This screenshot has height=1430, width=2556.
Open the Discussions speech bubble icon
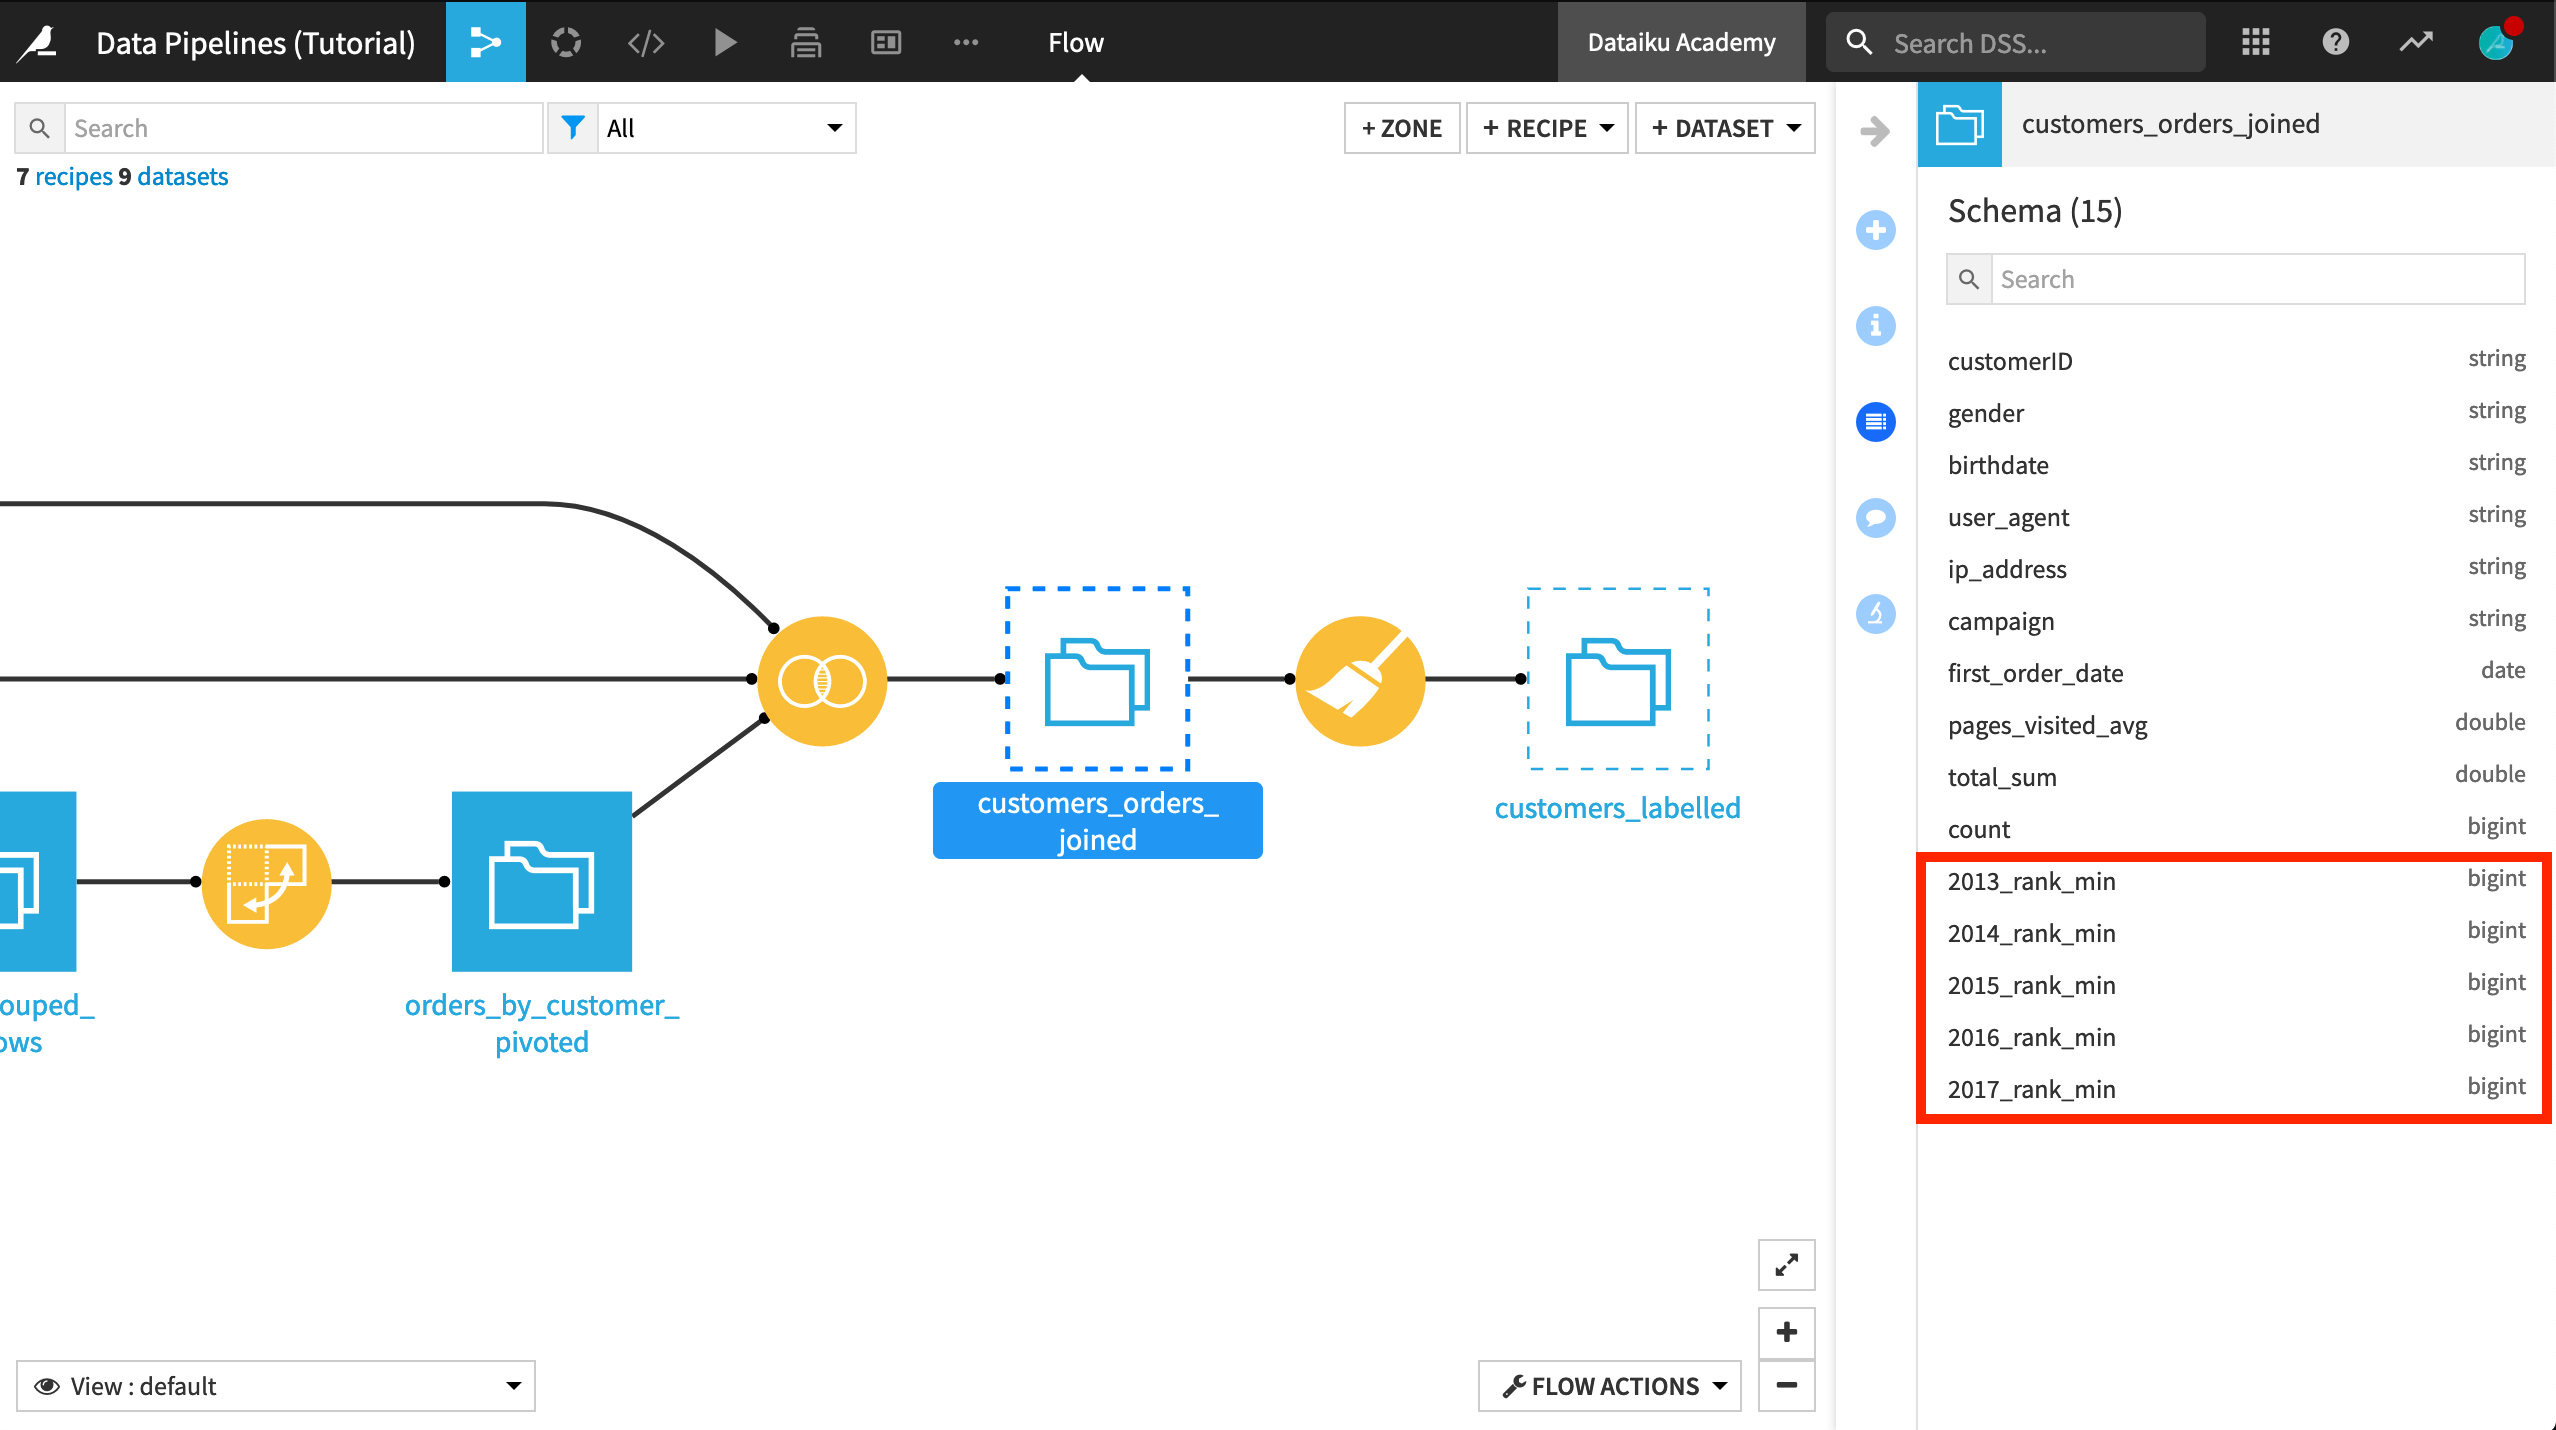1876,518
